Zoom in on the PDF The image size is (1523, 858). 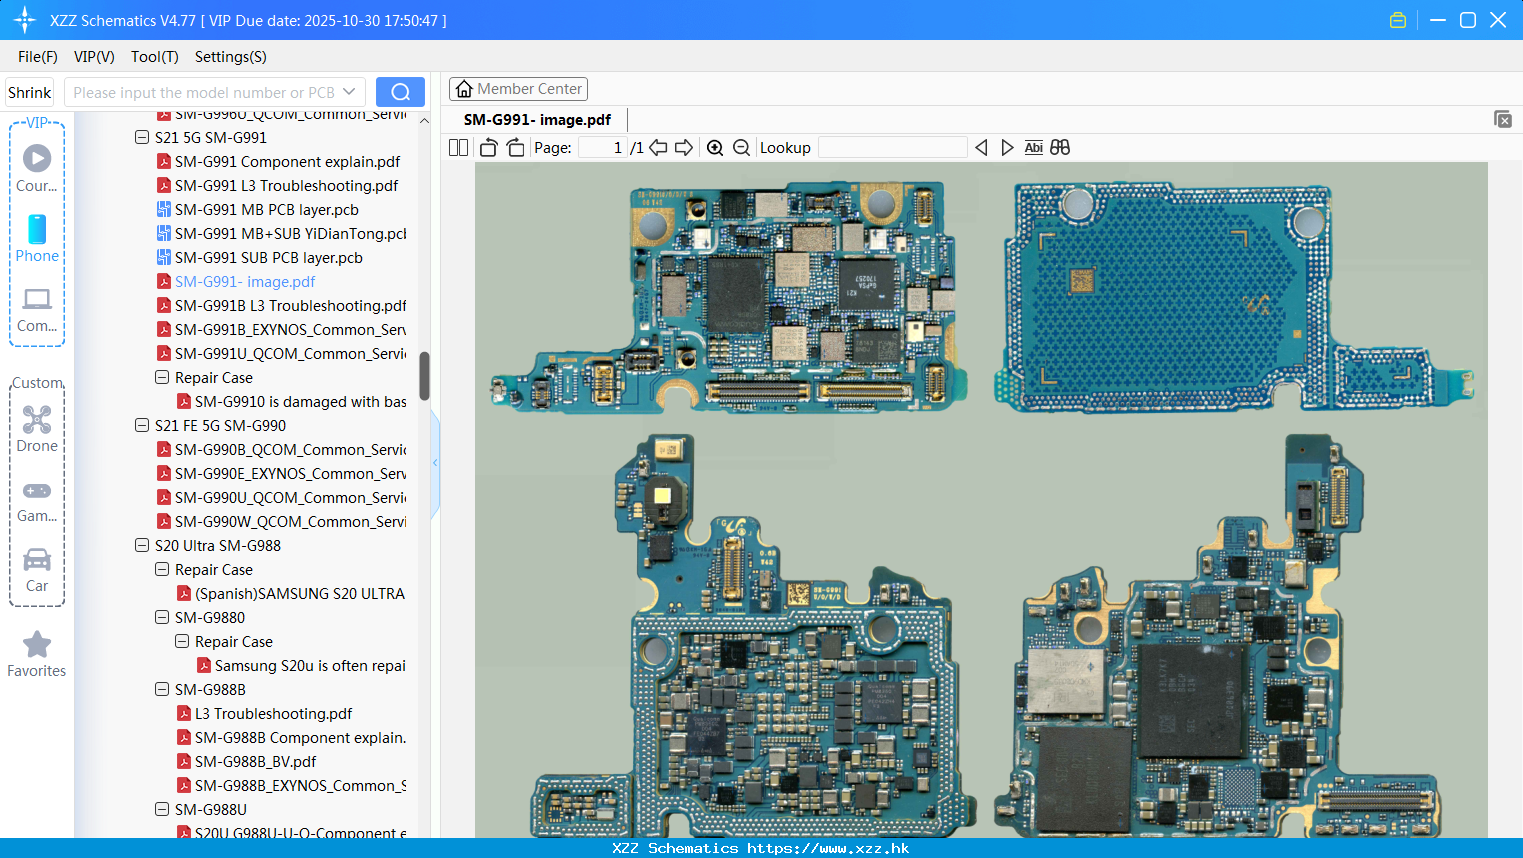pyautogui.click(x=715, y=148)
